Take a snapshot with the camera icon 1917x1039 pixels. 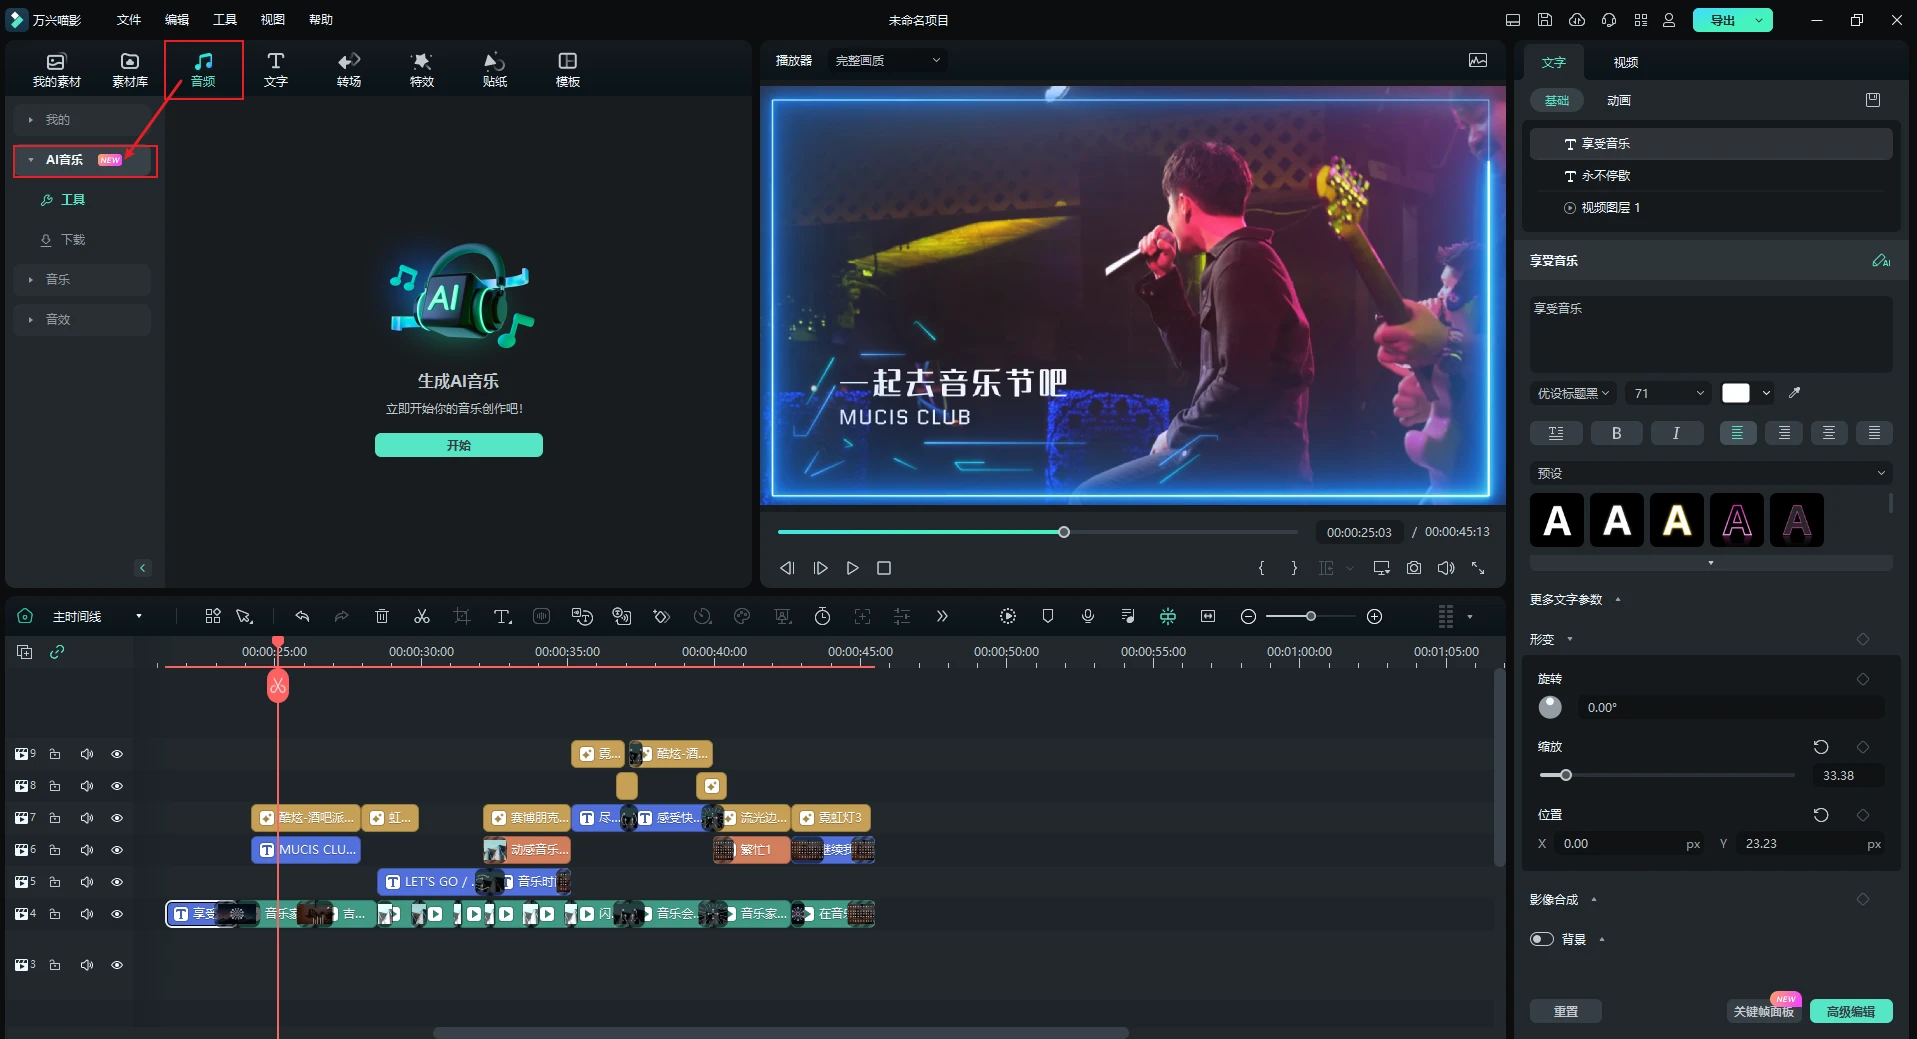pos(1414,568)
